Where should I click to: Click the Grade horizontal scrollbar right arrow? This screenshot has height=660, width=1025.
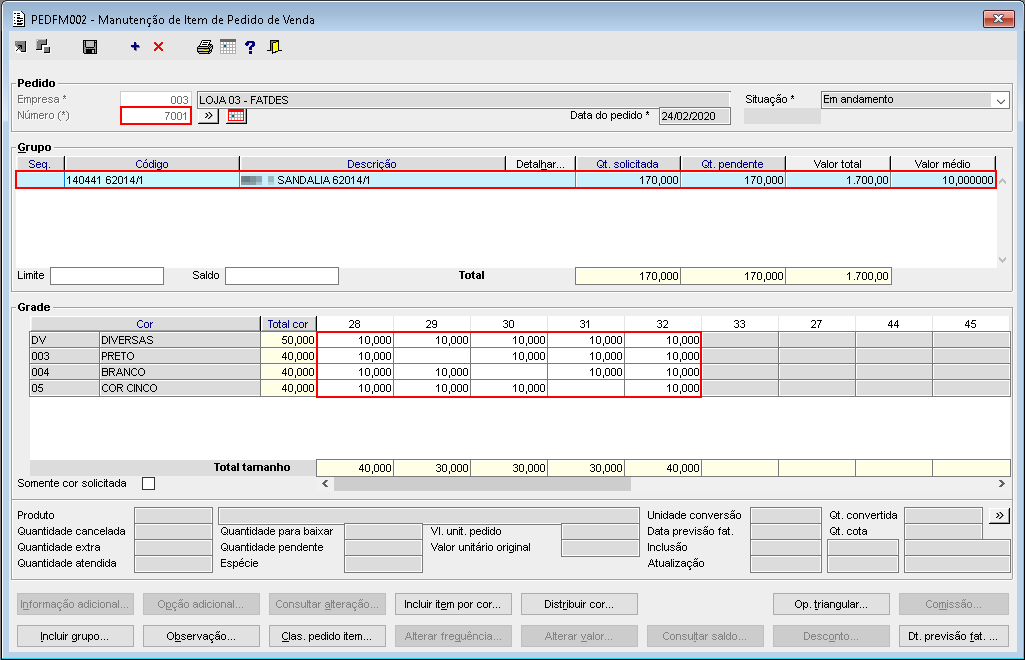(x=1001, y=484)
